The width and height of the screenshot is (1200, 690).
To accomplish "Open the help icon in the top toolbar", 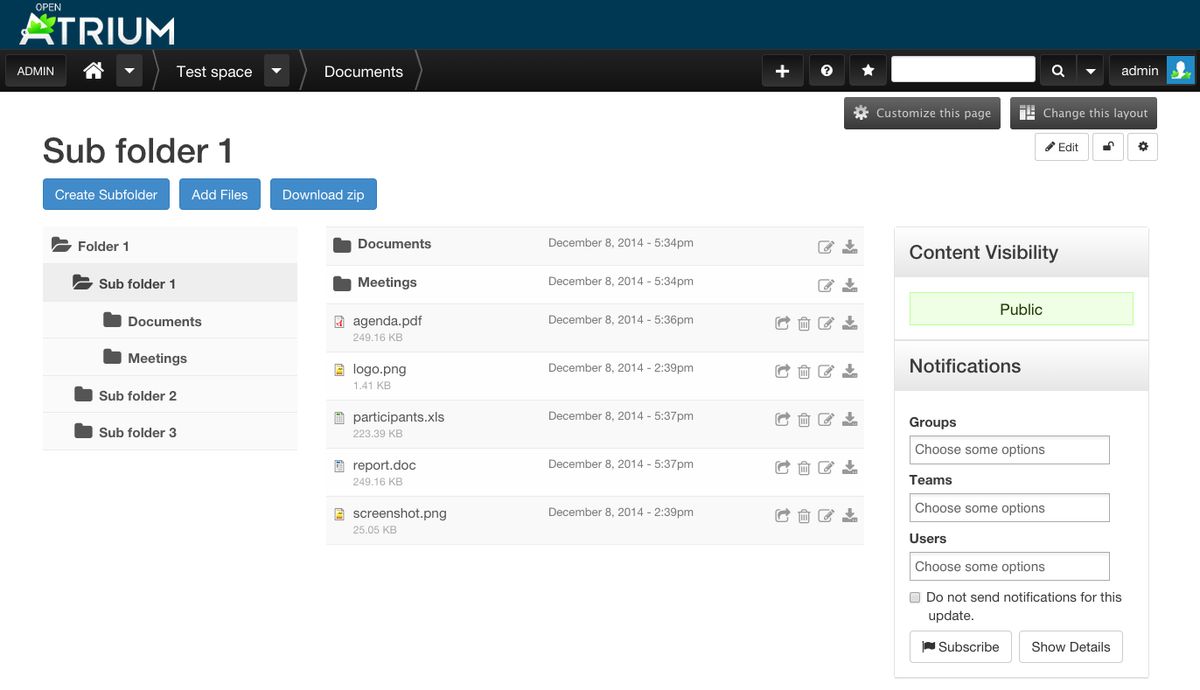I will coord(825,70).
